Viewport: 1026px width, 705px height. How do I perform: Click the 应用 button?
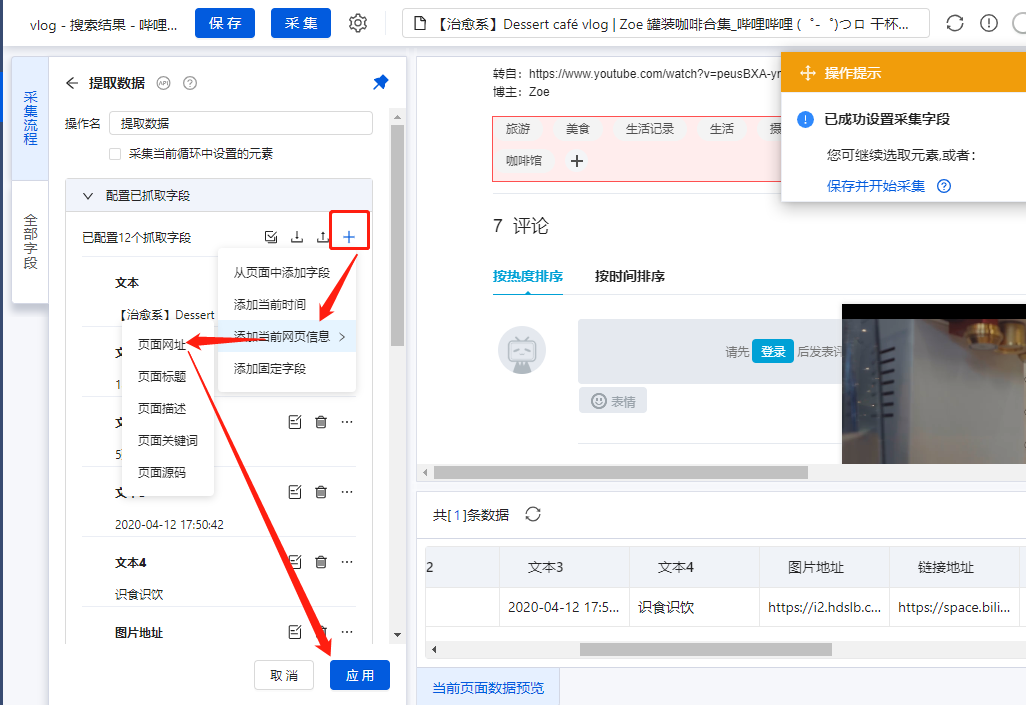point(359,675)
